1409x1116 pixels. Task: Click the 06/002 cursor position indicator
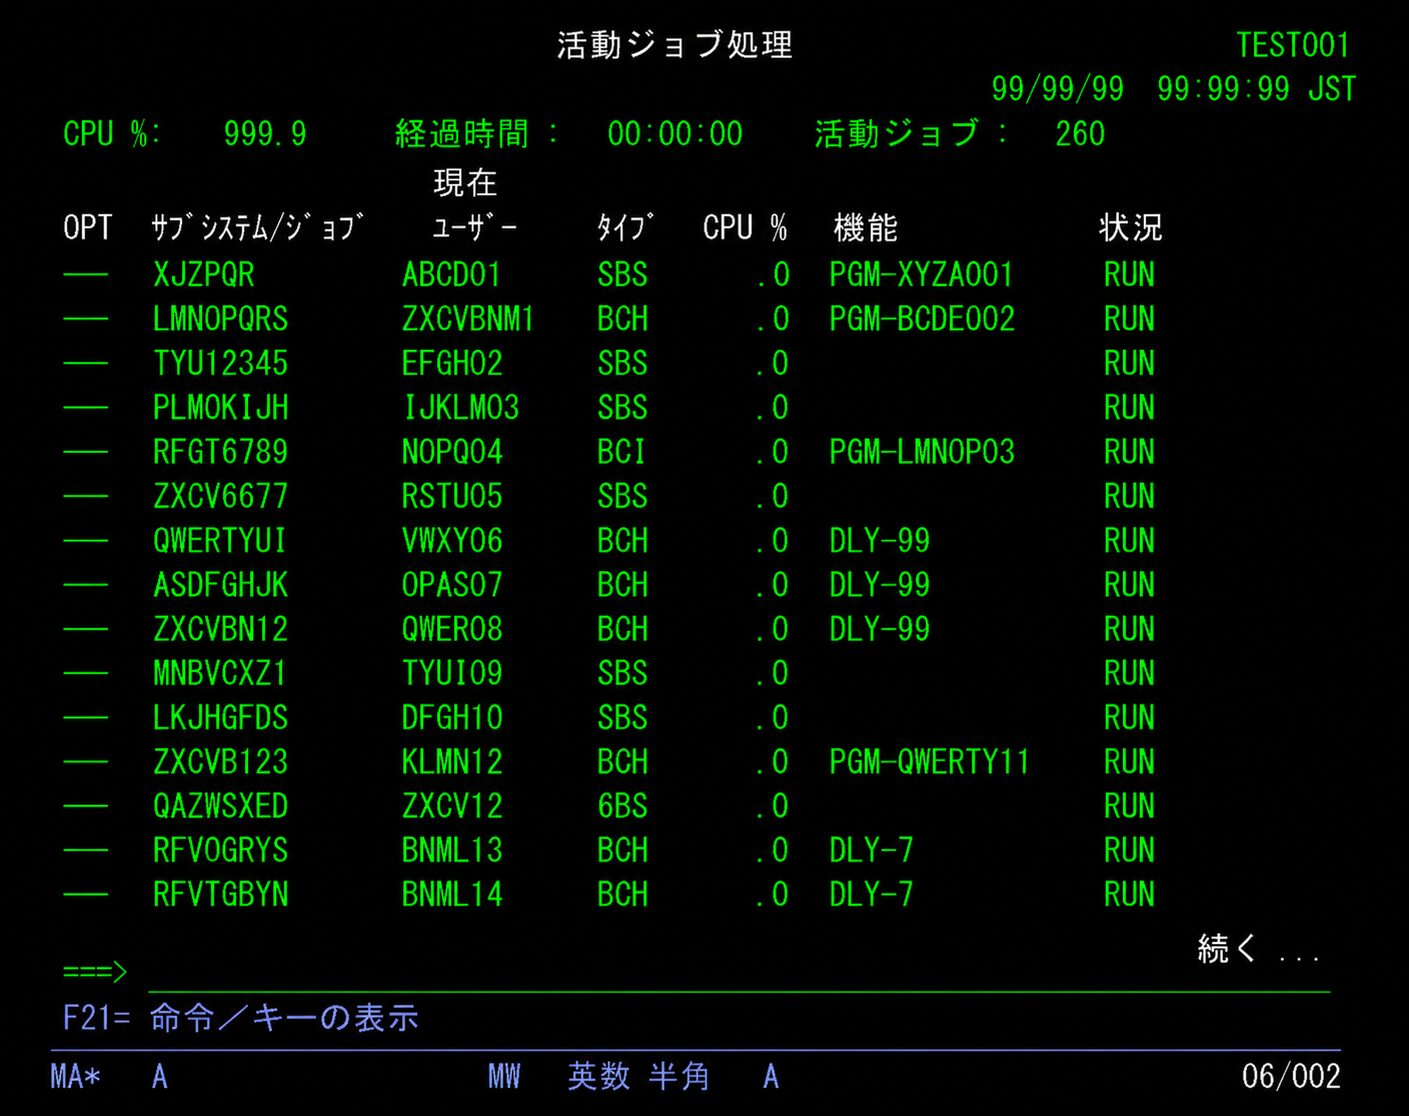tap(1291, 1077)
